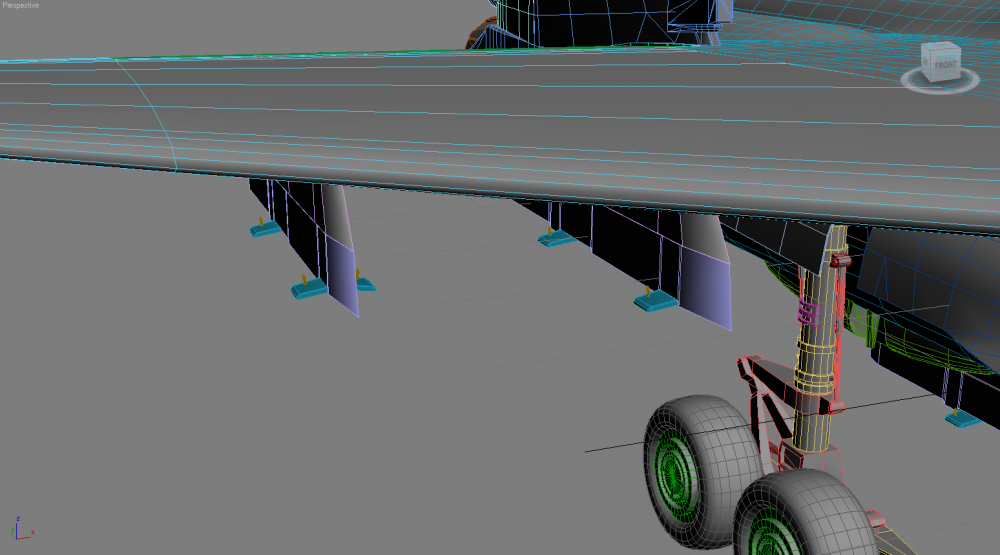
Task: Click the FRONT face of the ViewCube
Action: tap(945, 65)
